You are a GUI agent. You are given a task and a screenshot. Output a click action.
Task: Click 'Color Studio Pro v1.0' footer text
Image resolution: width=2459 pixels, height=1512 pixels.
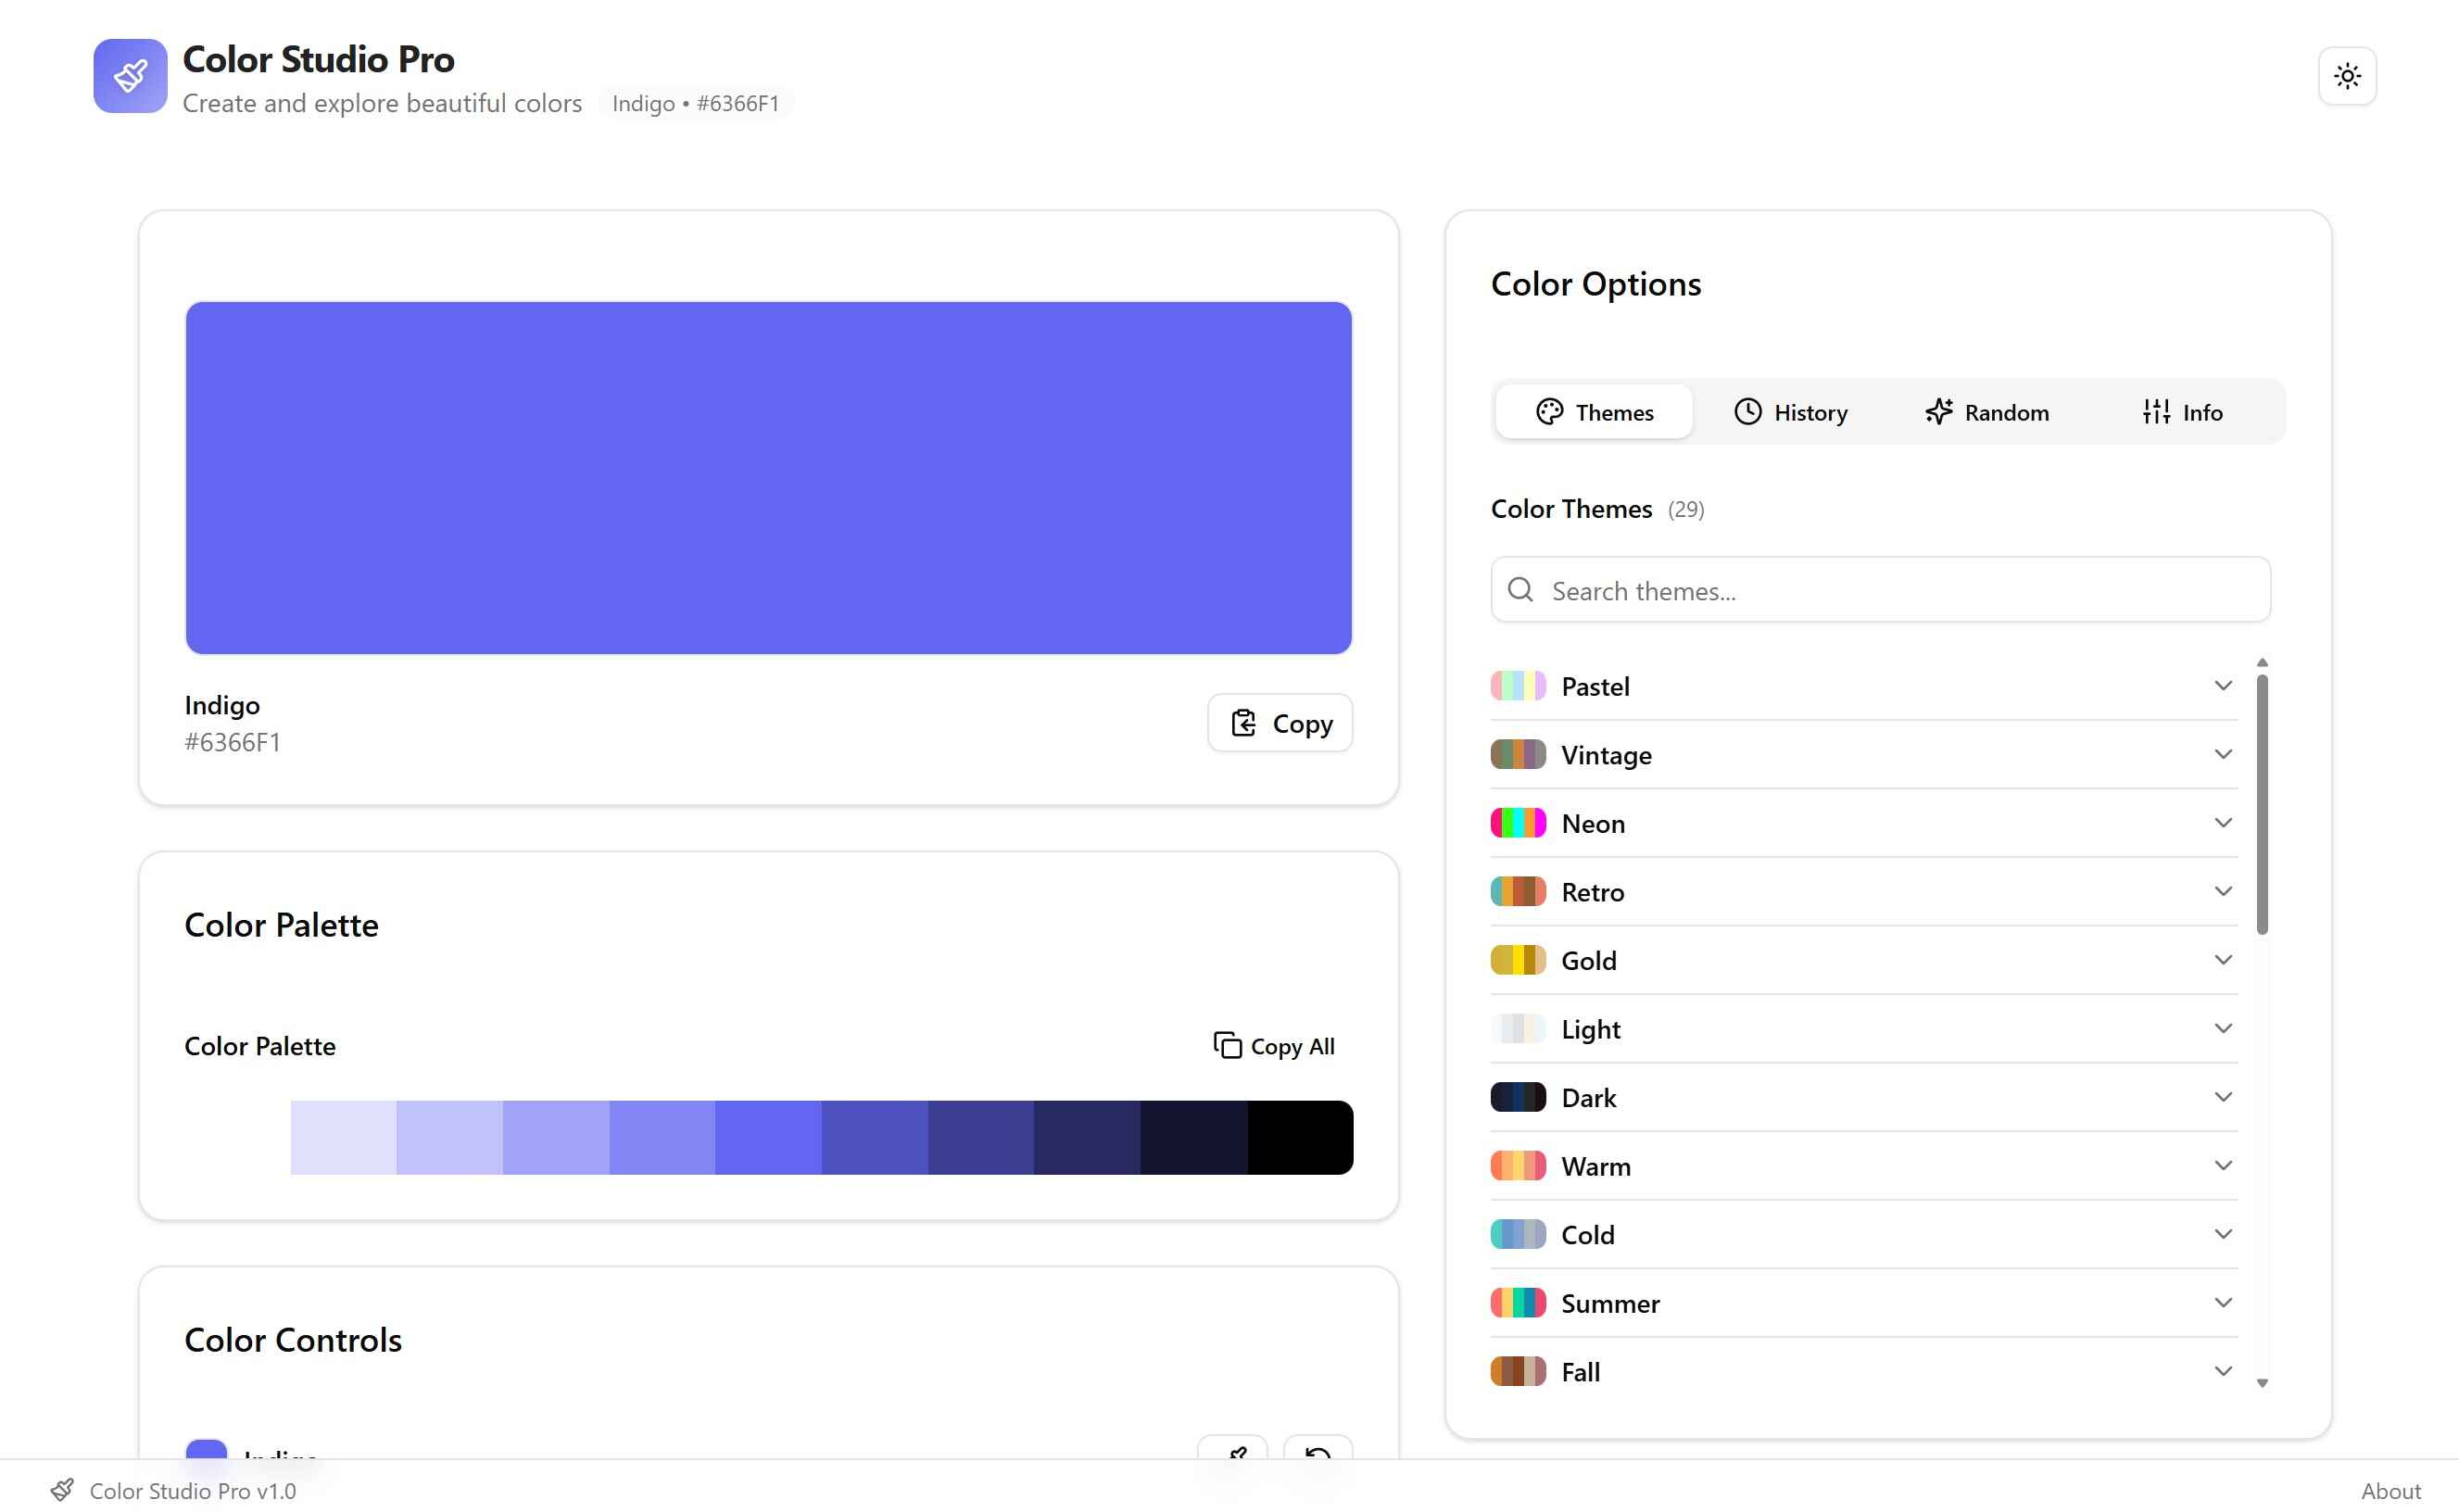coord(193,1490)
